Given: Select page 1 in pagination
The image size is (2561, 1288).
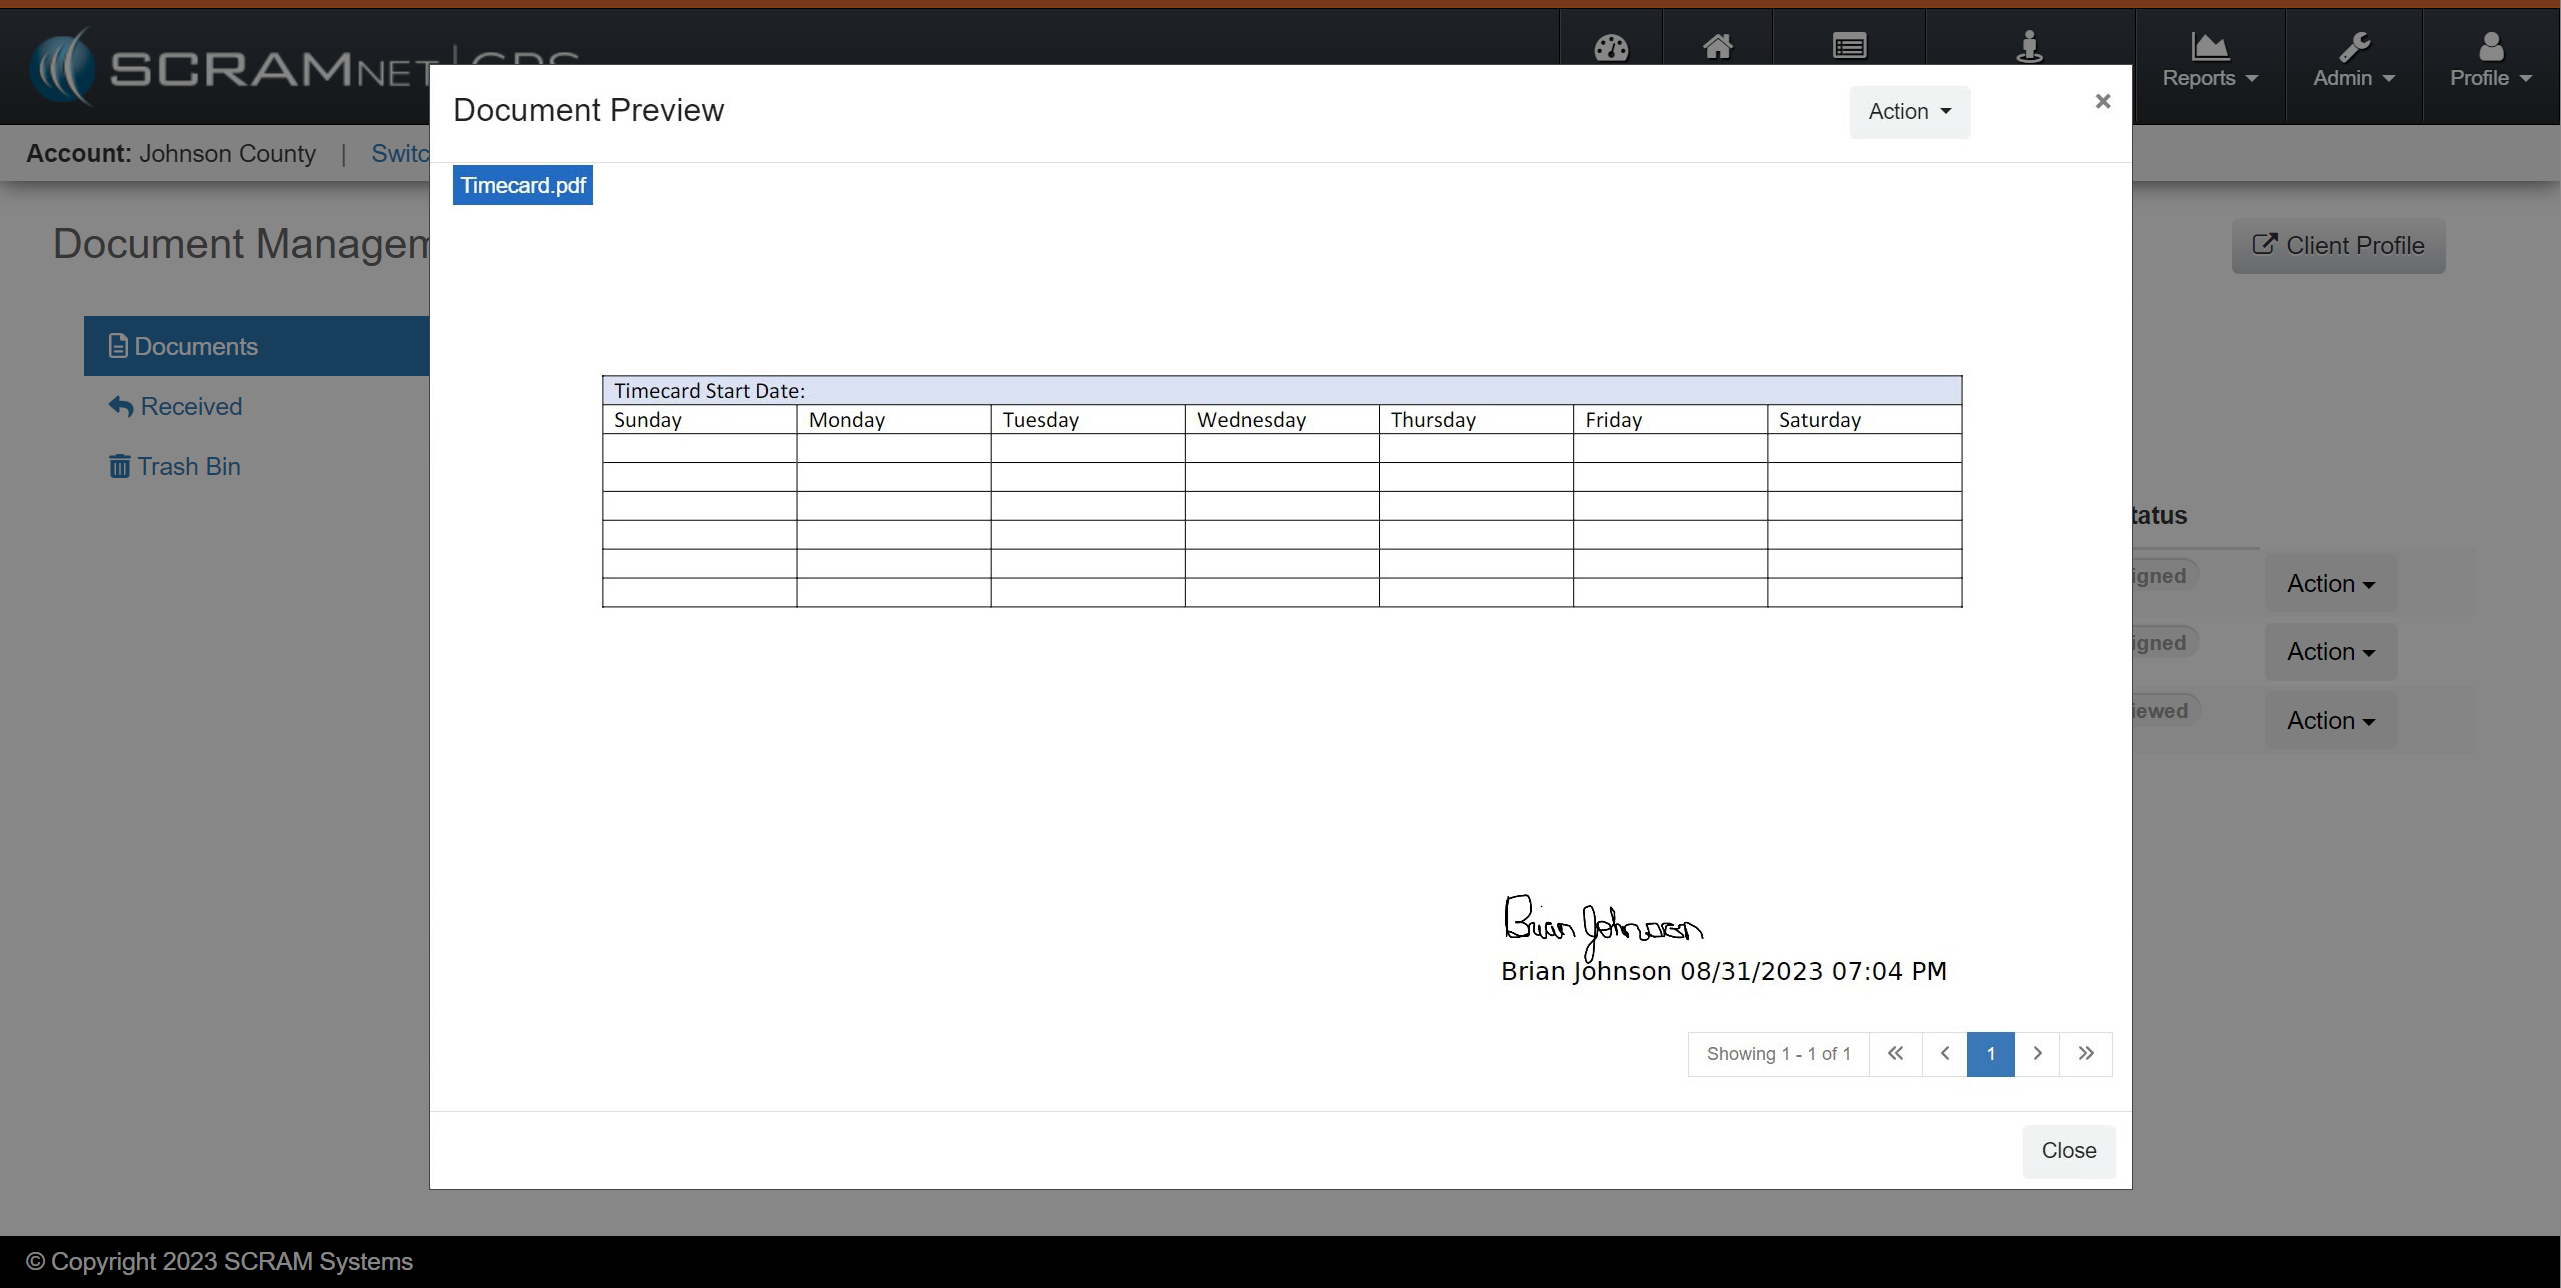Looking at the screenshot, I should 1990,1053.
